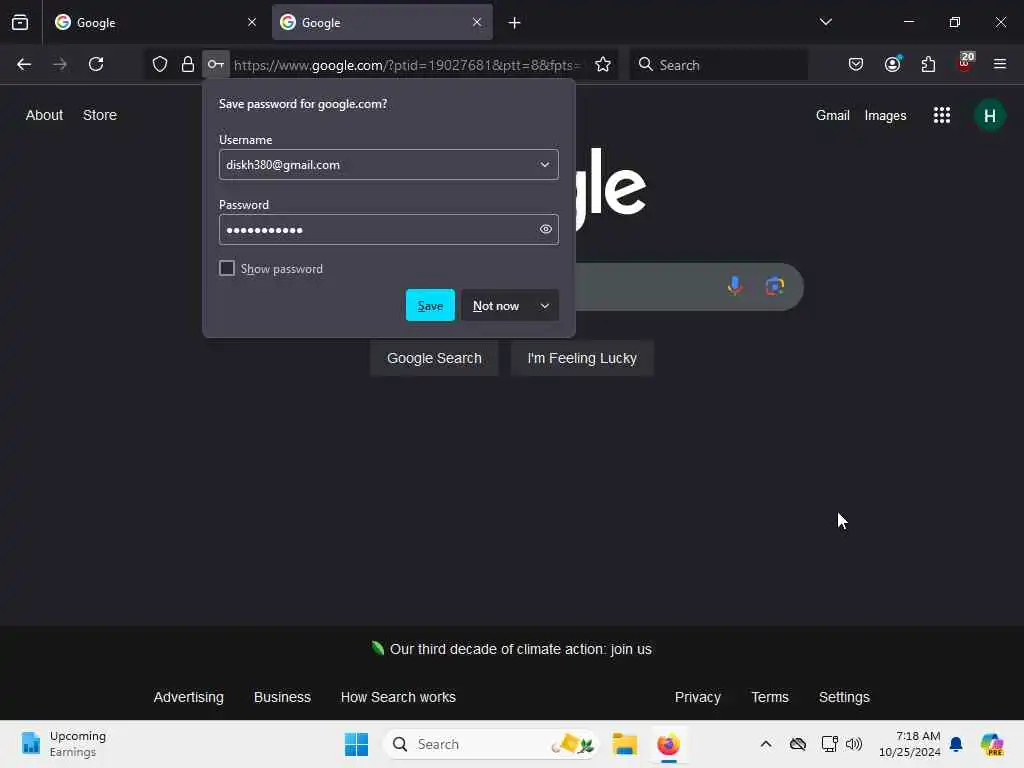
Task: Enable the Show password checkbox
Action: pyautogui.click(x=227, y=268)
